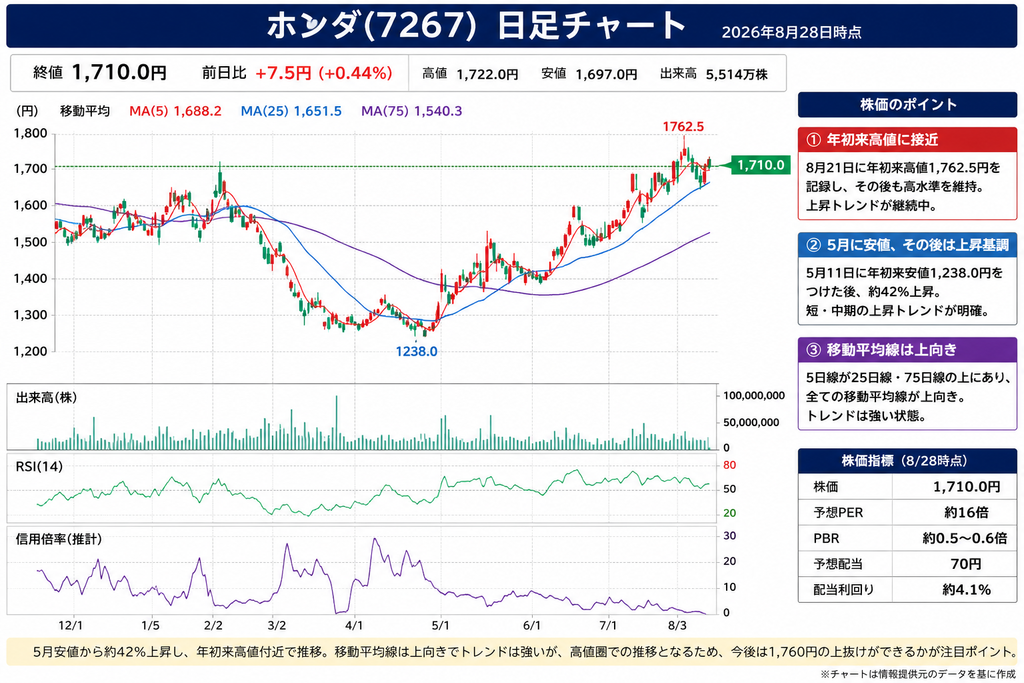
Task: Click the 上昇トレンドが継続中。 sentence
Action: [872, 206]
